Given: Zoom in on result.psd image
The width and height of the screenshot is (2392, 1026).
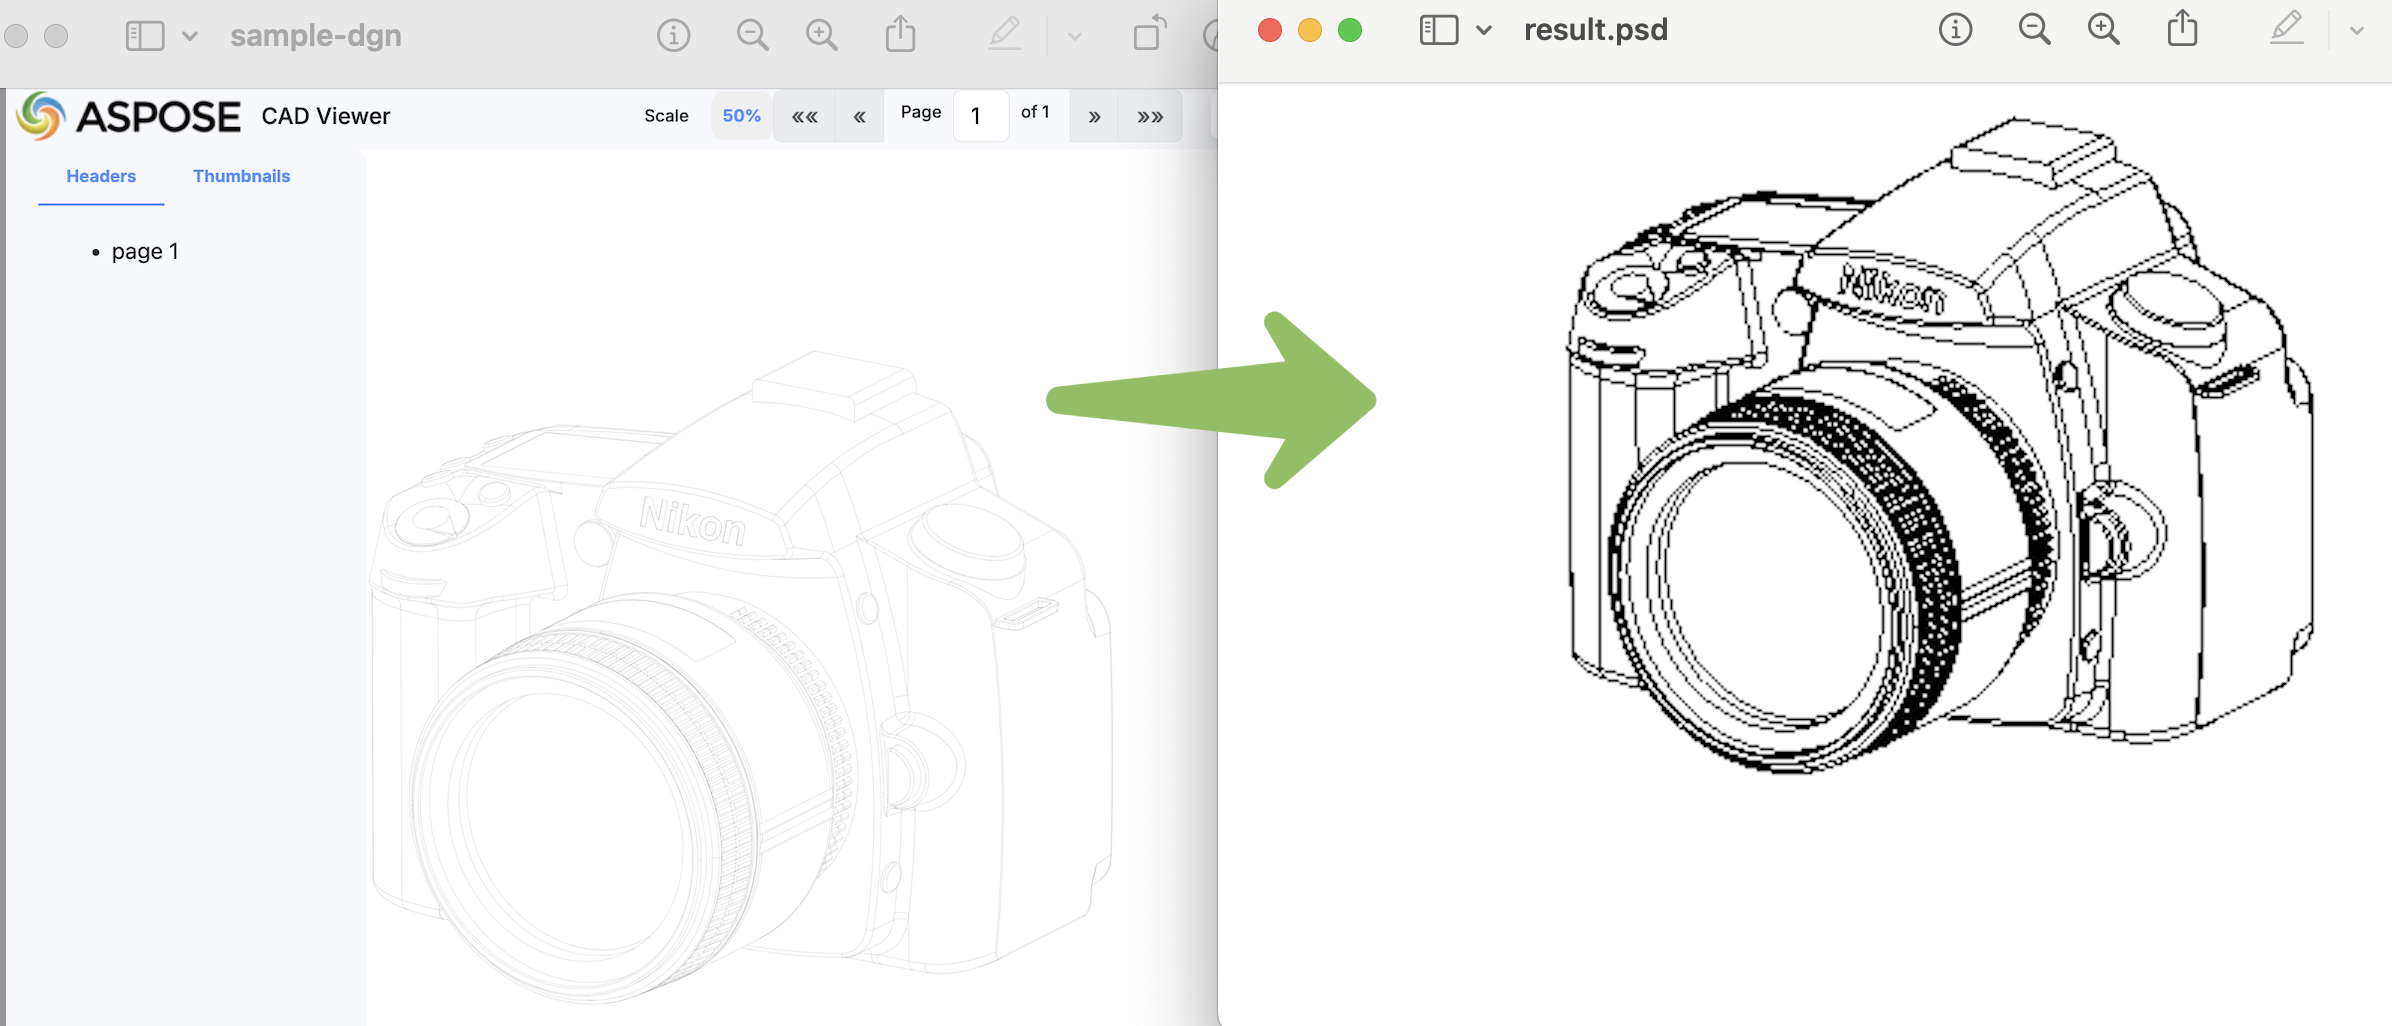Looking at the screenshot, I should [x=2103, y=30].
